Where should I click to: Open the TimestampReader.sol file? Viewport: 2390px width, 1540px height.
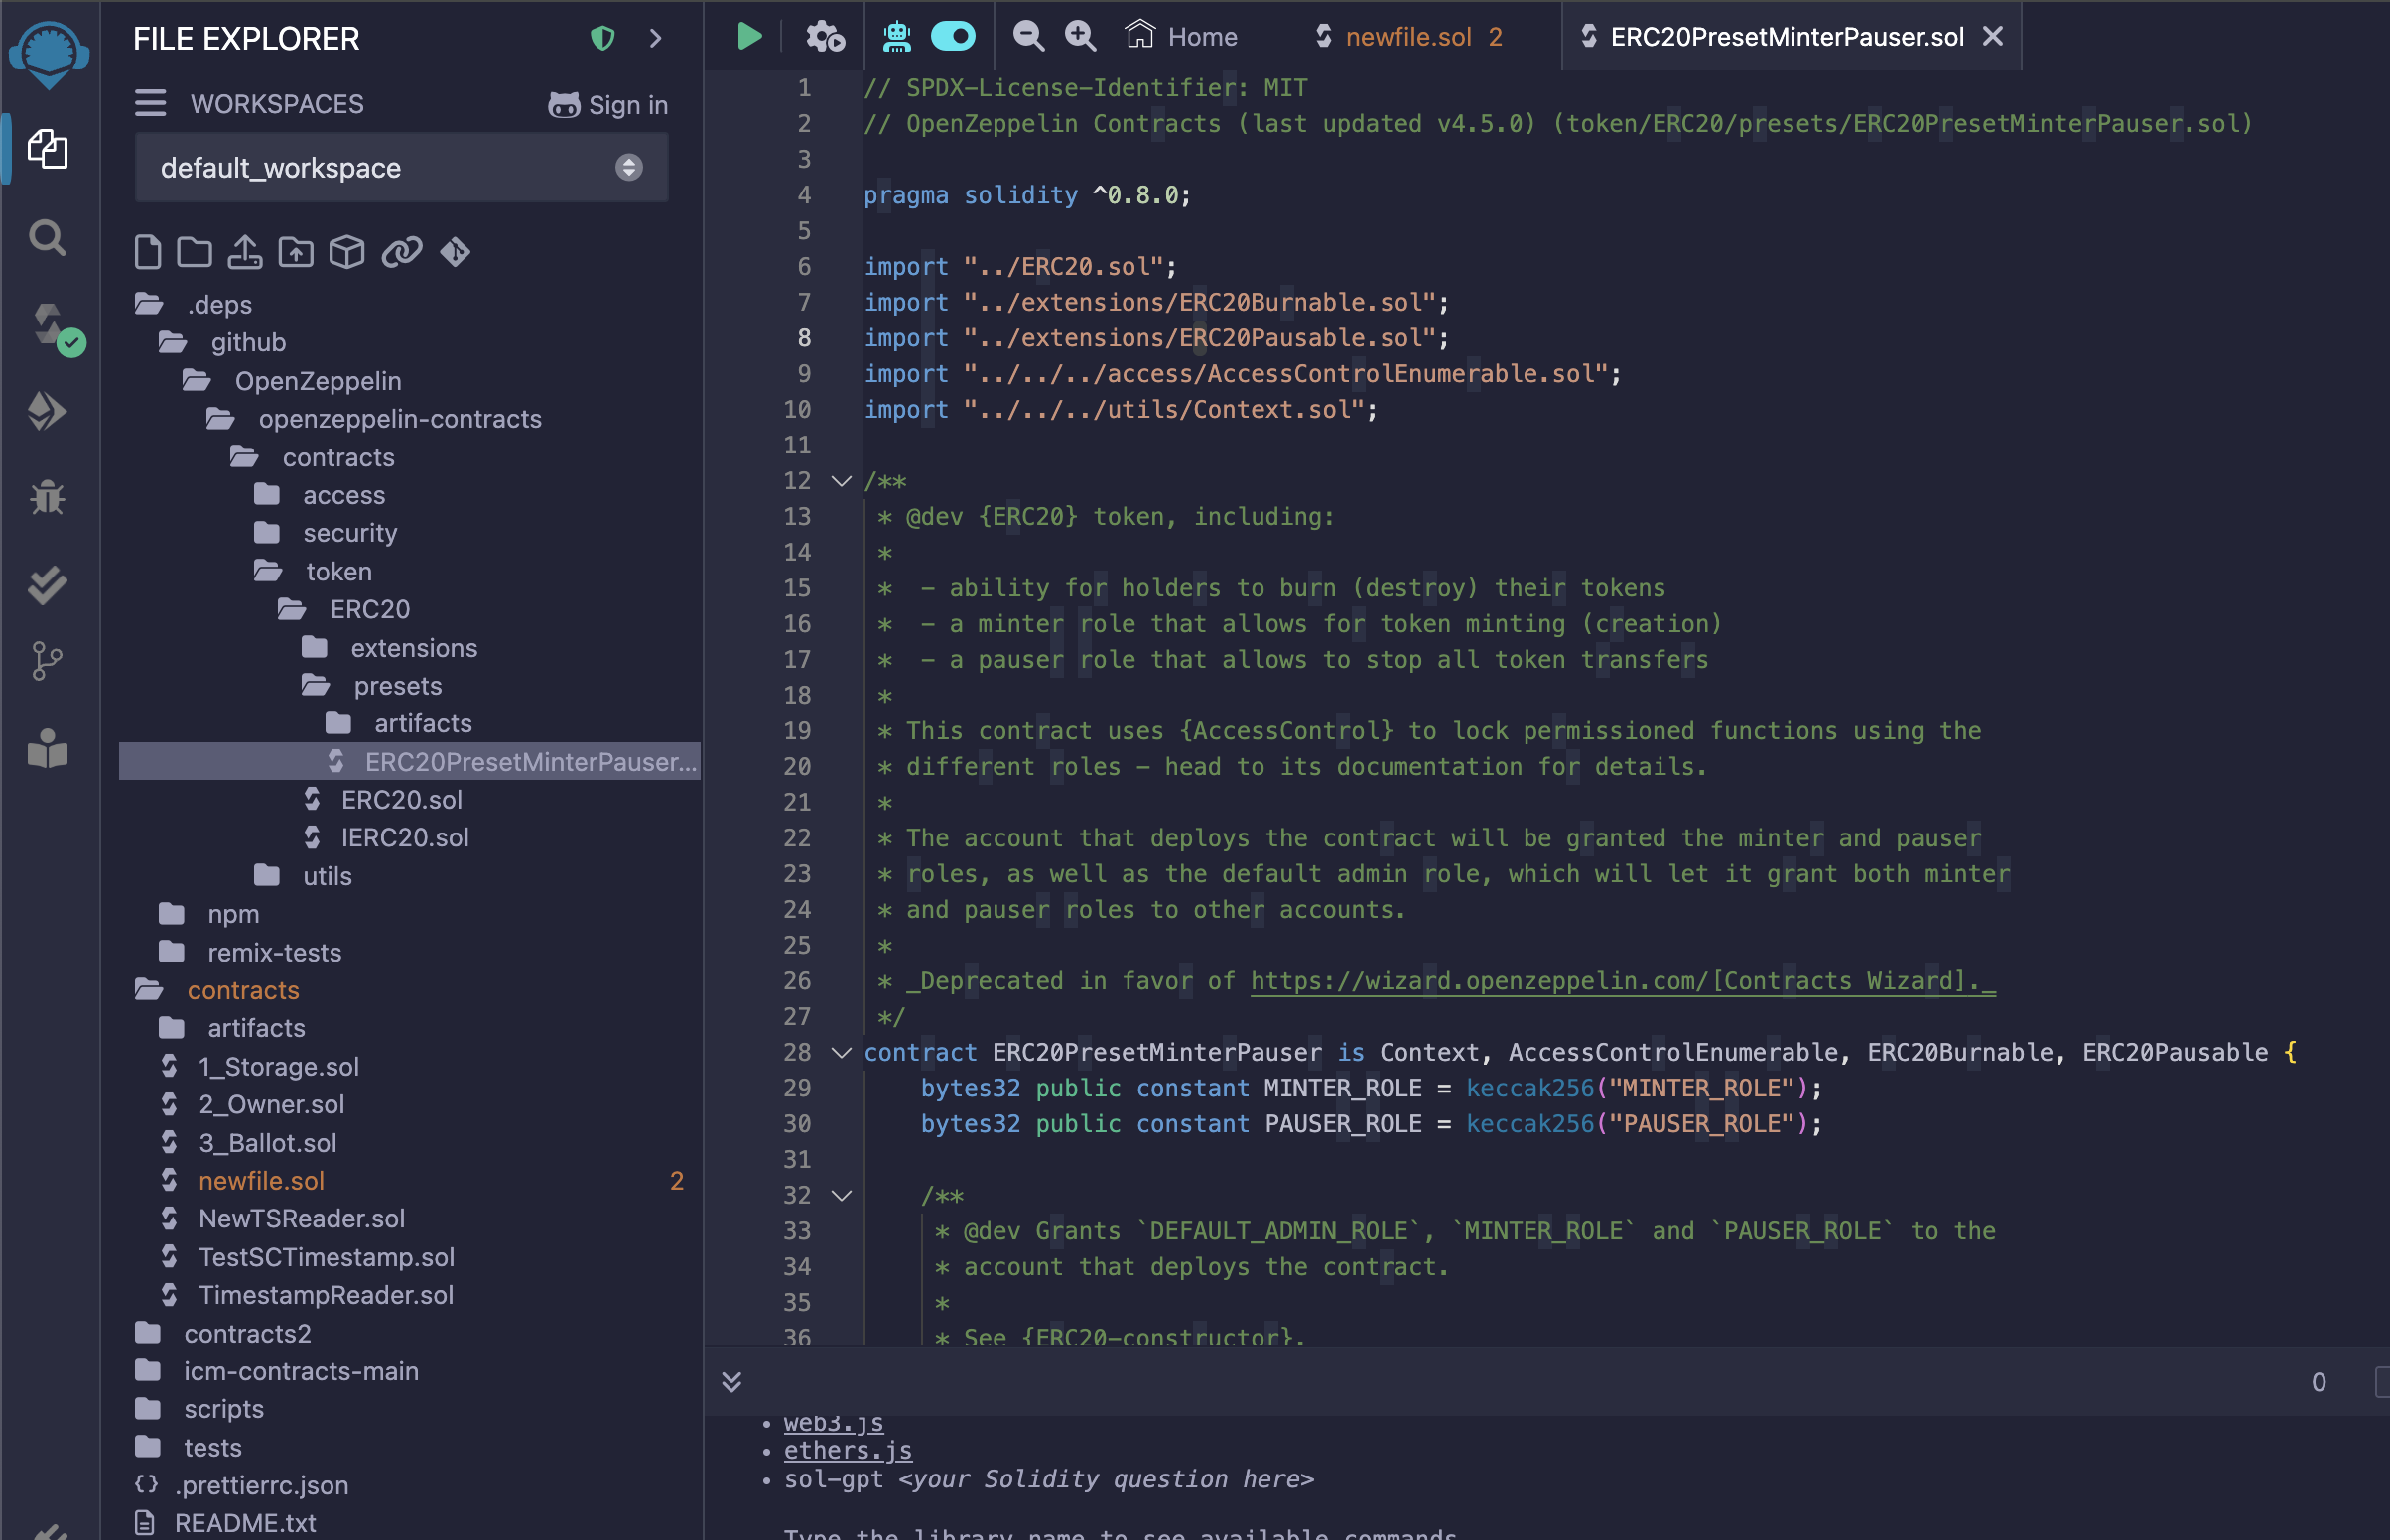coord(325,1295)
